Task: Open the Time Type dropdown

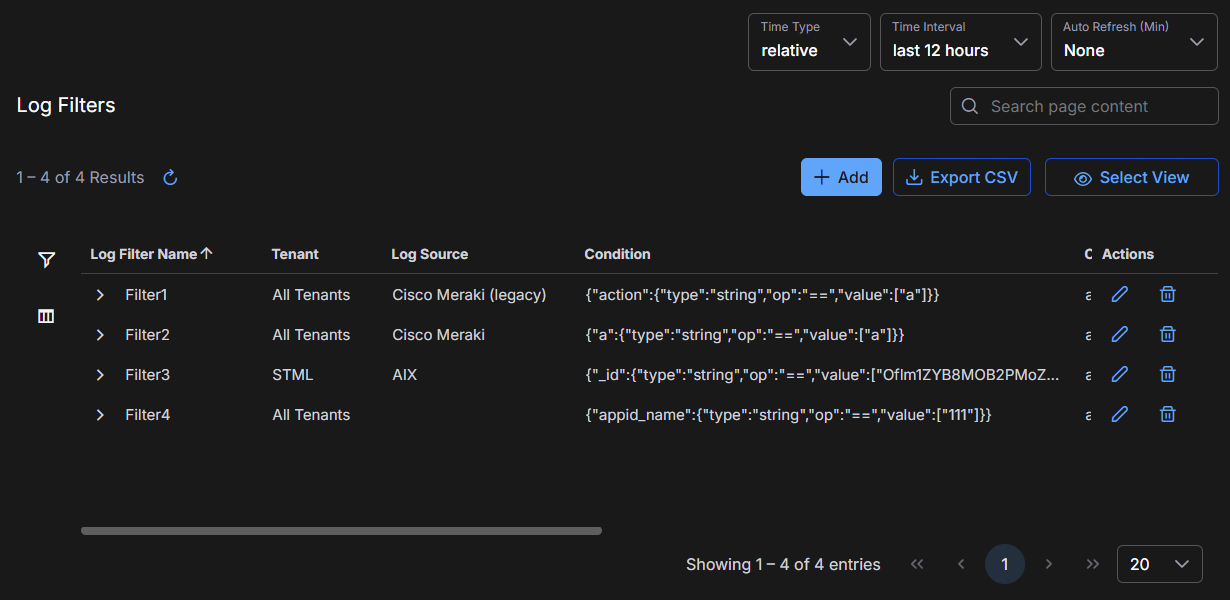Action: click(x=808, y=42)
